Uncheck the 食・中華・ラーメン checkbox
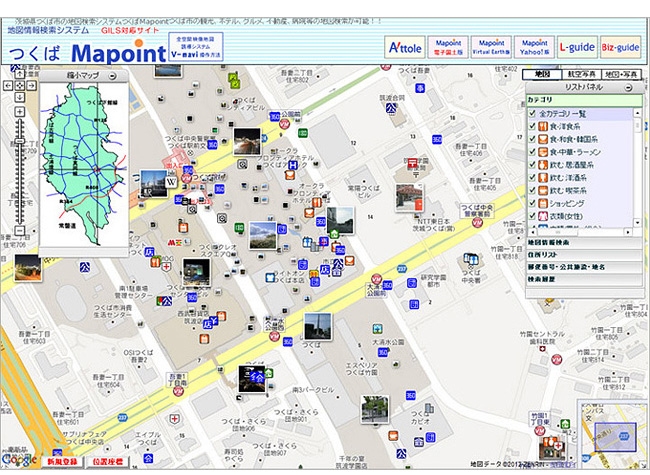Viewport: 650px width, 475px height. point(532,152)
